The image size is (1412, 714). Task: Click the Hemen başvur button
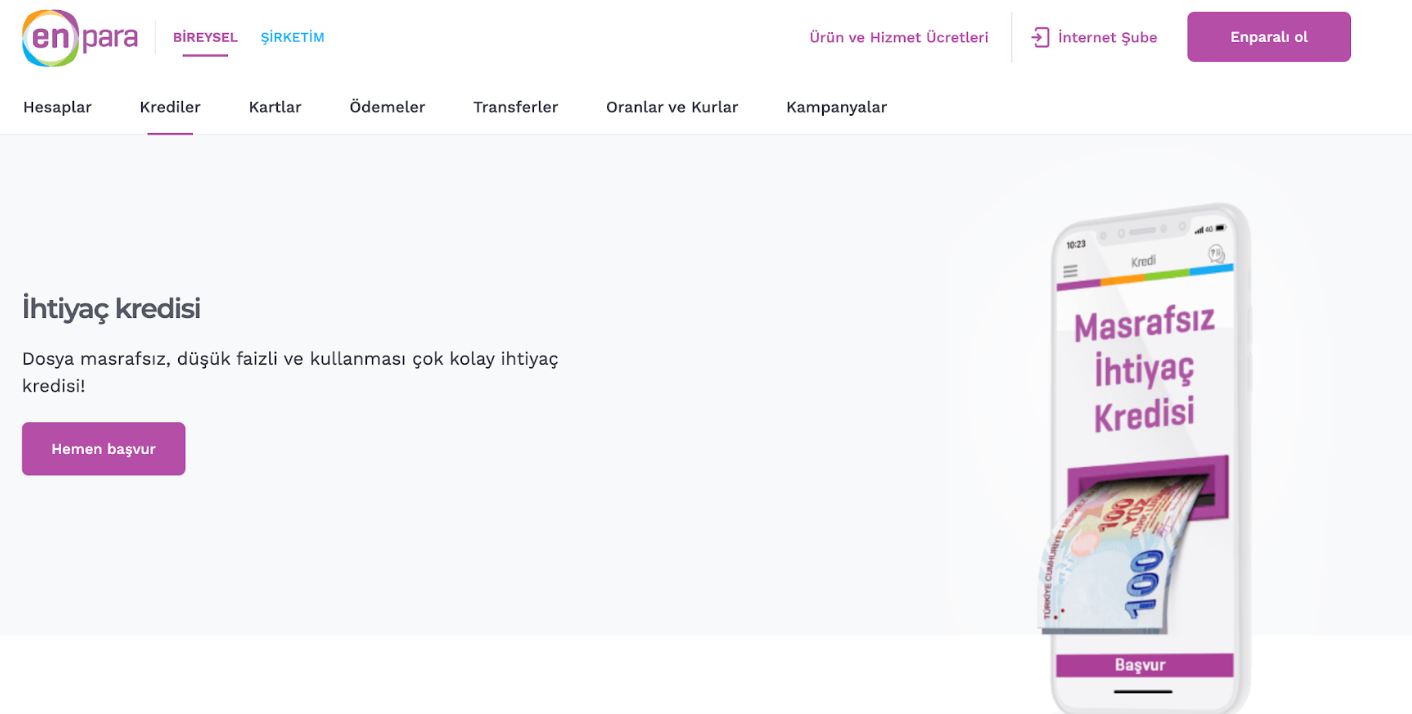point(104,449)
